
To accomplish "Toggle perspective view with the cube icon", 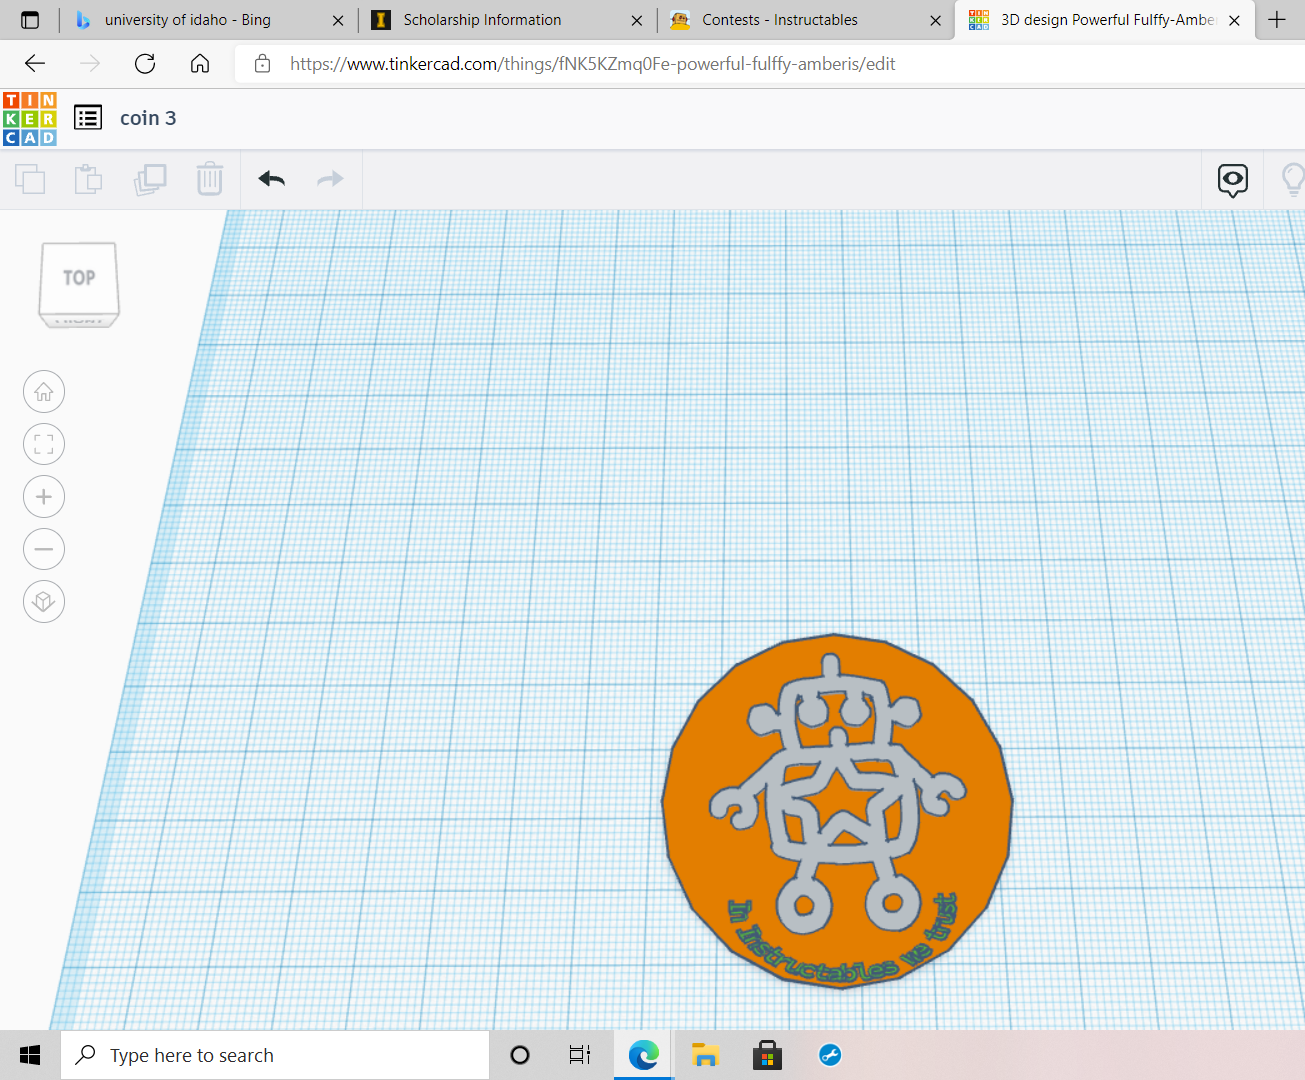I will 43,601.
